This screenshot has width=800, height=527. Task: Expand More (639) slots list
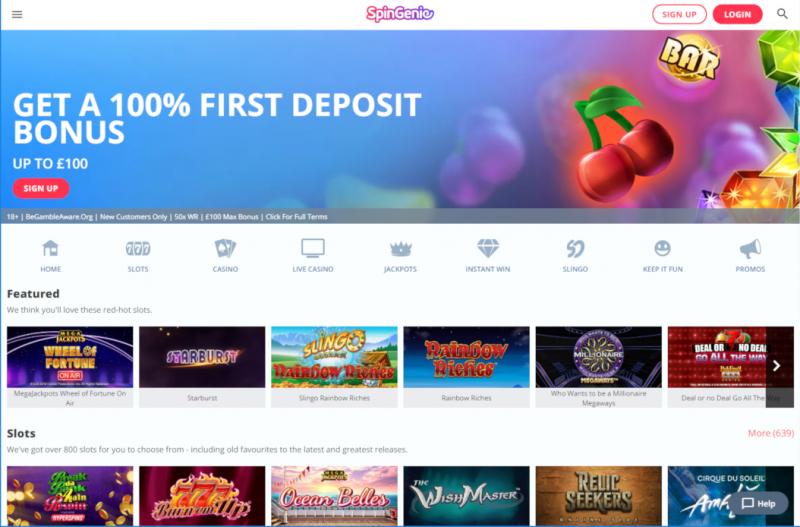pyautogui.click(x=770, y=433)
